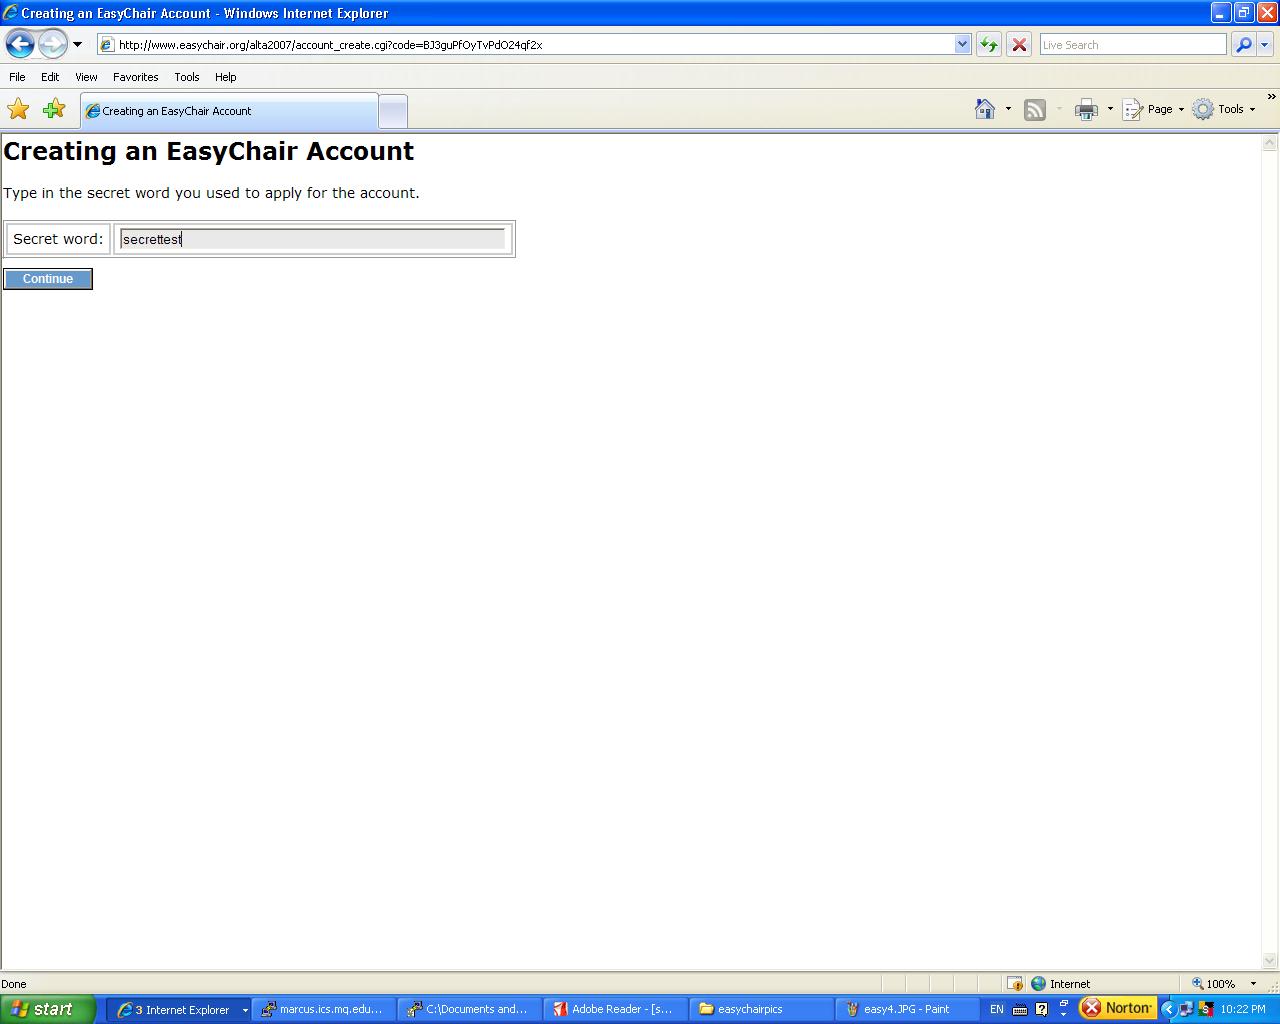Click the 10:22 PM system clock
Screen dimensions: 1280x1024
pos(1243,1009)
